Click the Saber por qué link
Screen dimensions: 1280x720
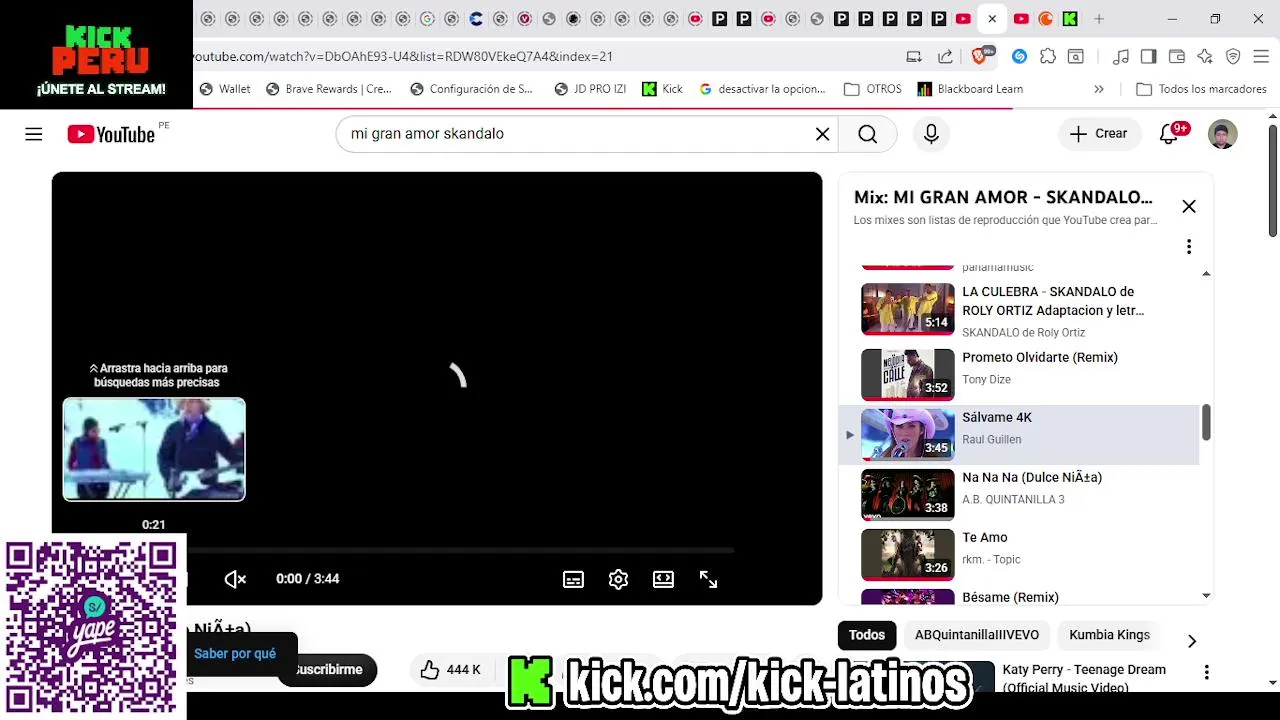point(235,654)
